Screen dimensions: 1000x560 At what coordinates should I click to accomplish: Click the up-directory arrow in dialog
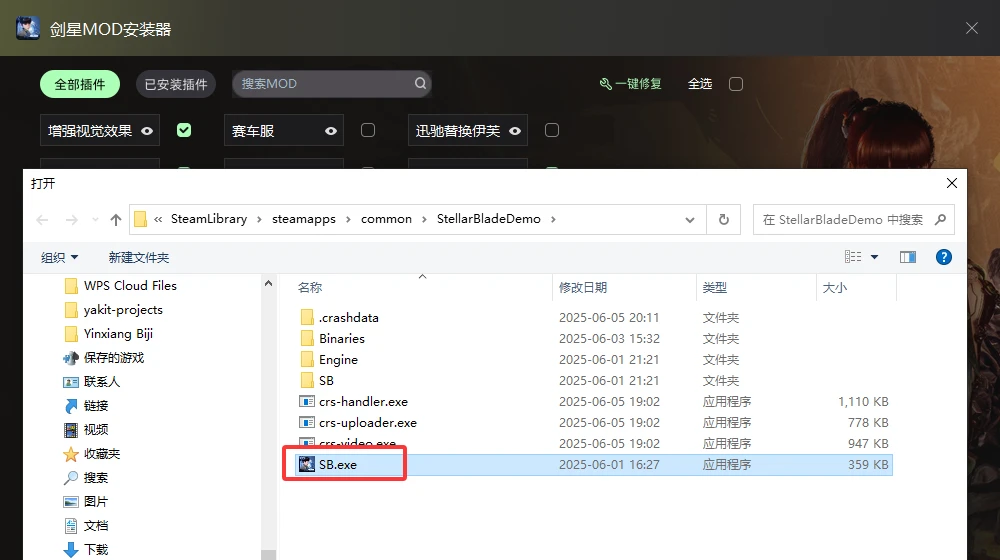tap(116, 220)
